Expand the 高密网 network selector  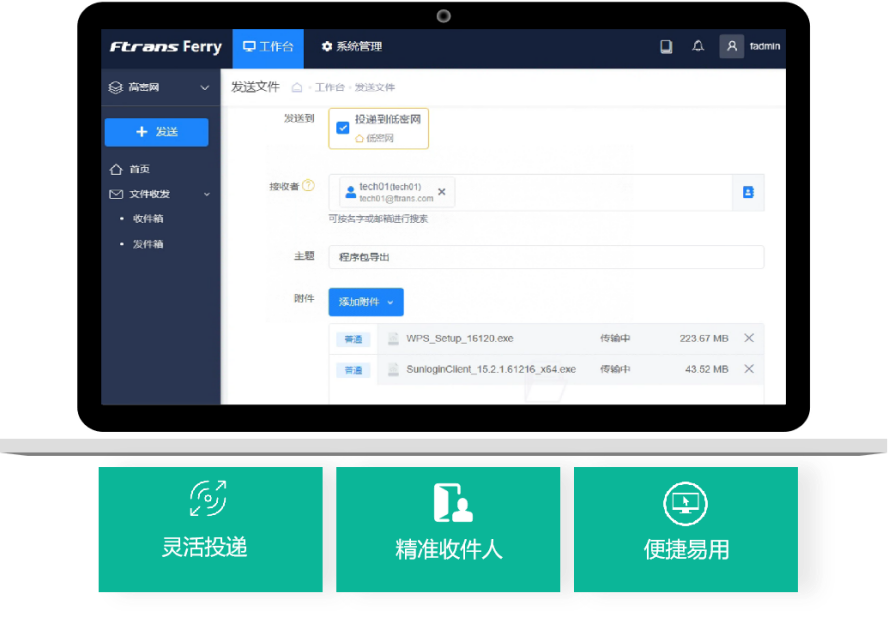coord(205,87)
